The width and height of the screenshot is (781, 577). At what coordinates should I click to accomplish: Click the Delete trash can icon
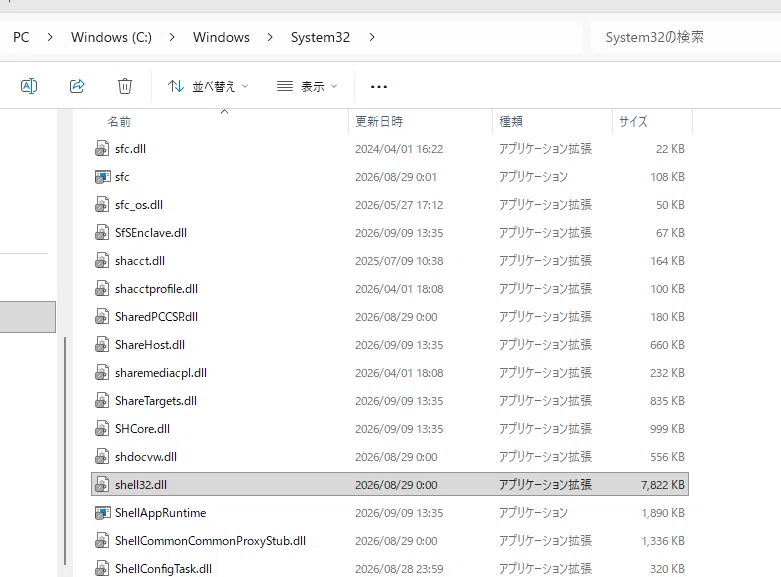[125, 86]
